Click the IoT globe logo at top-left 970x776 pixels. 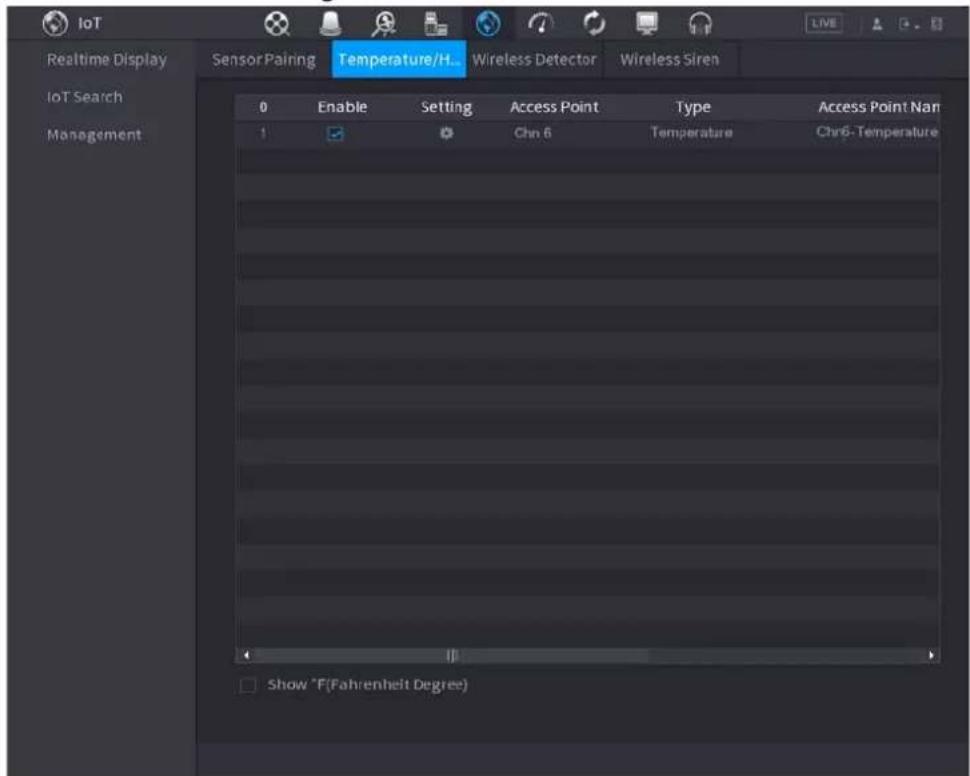coord(55,24)
